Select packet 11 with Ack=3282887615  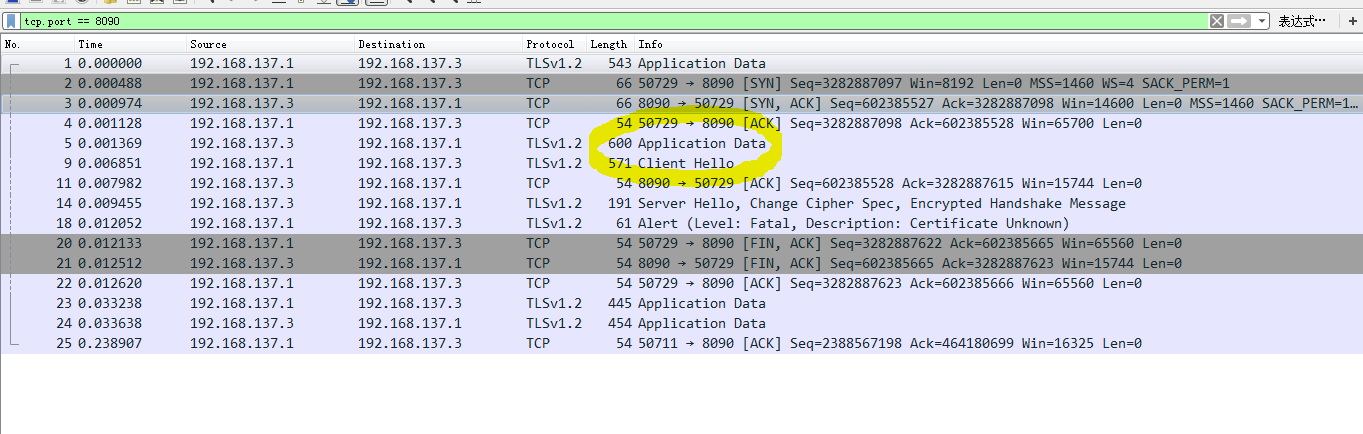[x=681, y=183]
